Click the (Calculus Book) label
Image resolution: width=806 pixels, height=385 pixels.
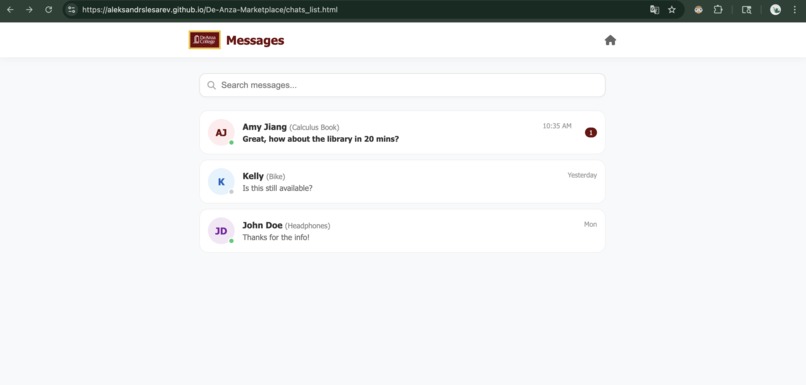[x=314, y=127]
